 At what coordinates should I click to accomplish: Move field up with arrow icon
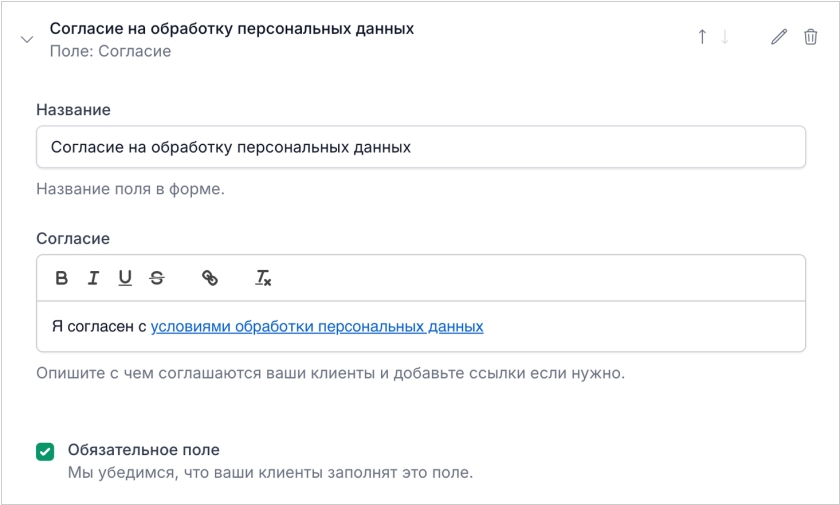coord(702,36)
